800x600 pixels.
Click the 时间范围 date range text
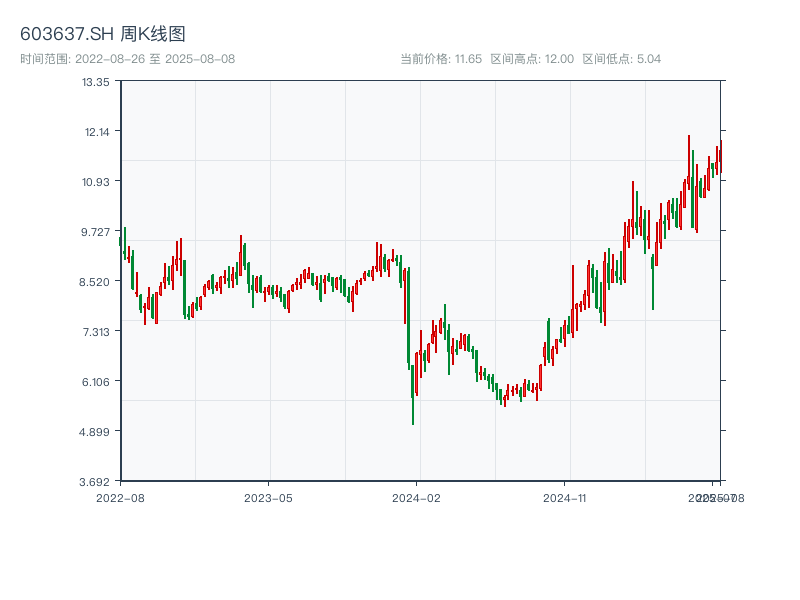128,59
